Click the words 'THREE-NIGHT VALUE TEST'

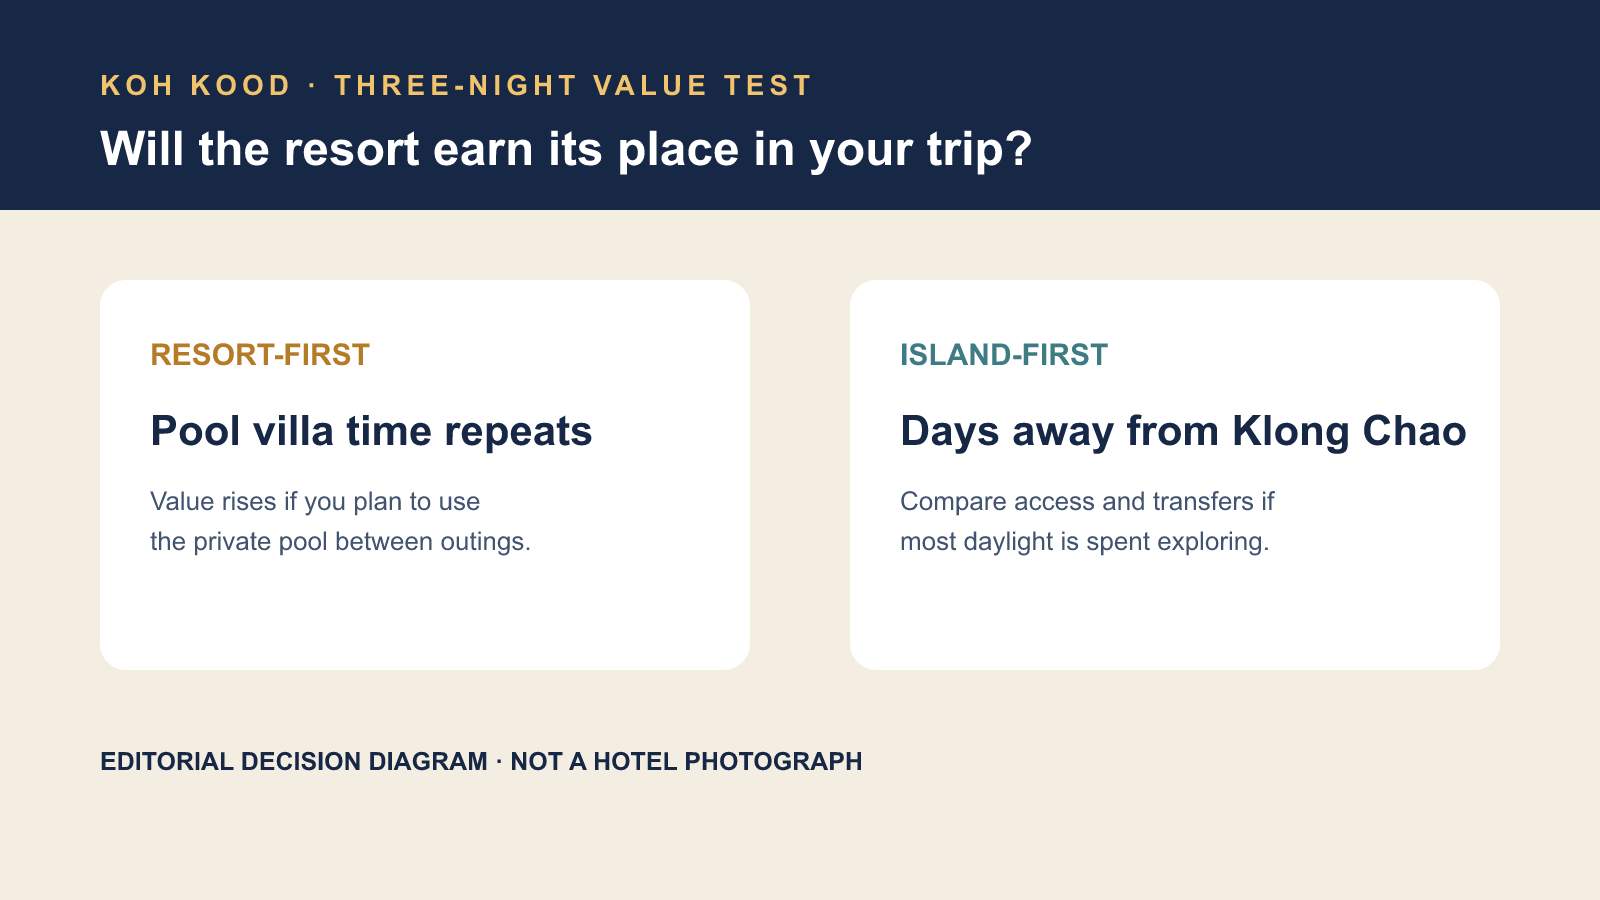[573, 86]
